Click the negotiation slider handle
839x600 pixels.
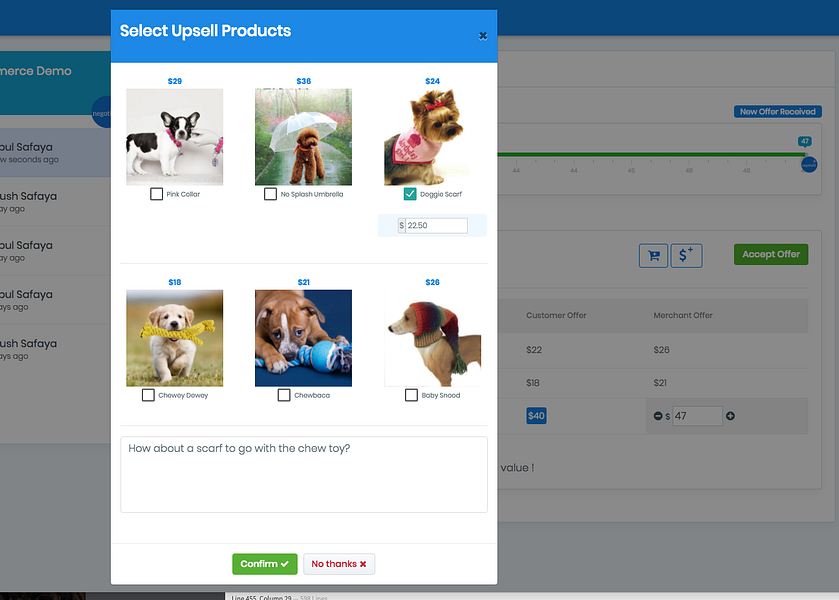point(809,165)
